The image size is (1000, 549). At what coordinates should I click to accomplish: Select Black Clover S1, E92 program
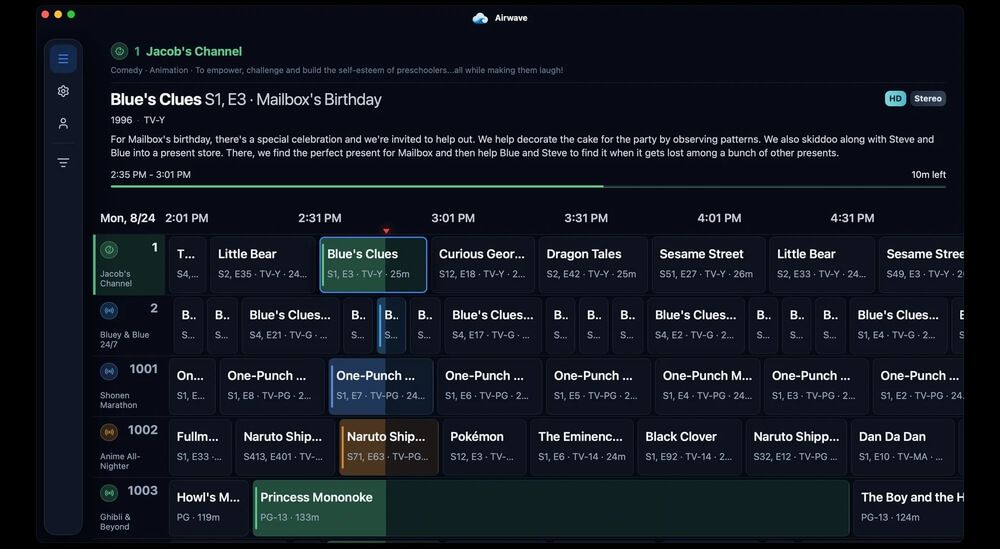689,447
